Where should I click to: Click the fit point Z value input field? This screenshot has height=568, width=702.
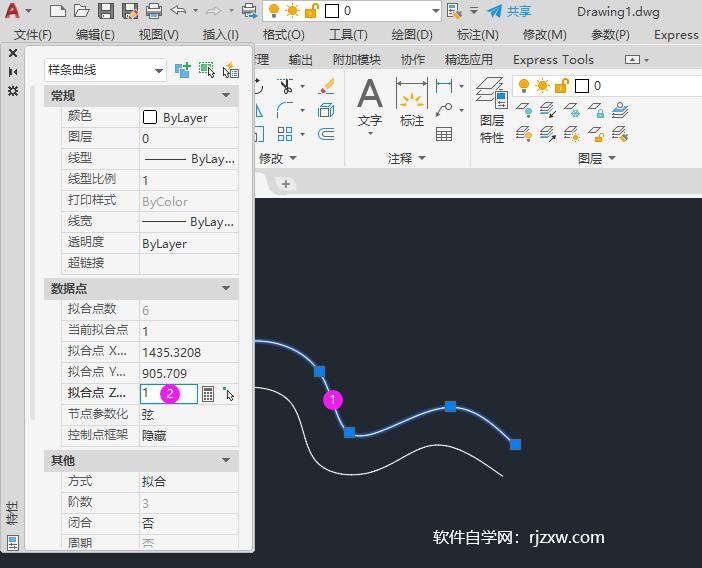169,394
